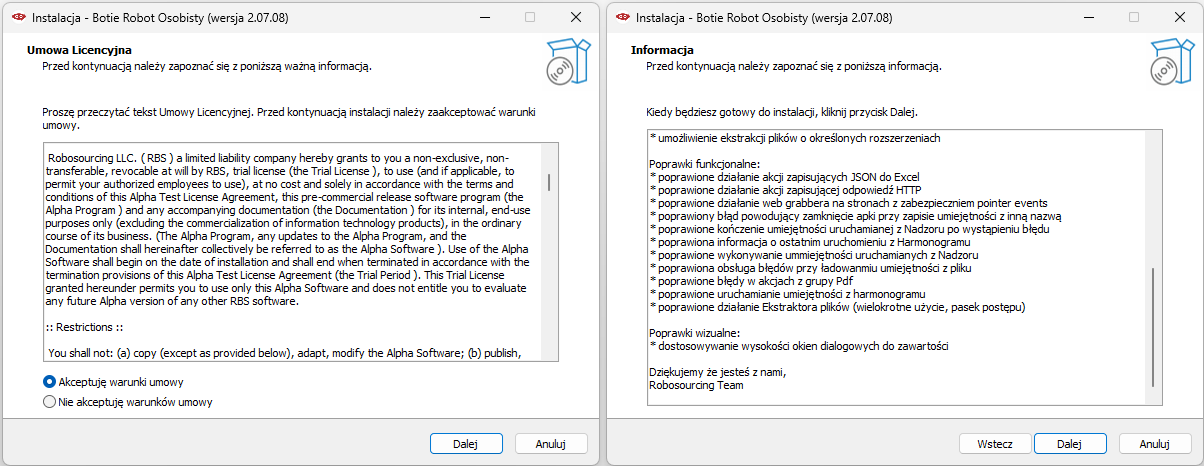Cancel setup with Anuluj in Informacja window

click(x=1155, y=443)
